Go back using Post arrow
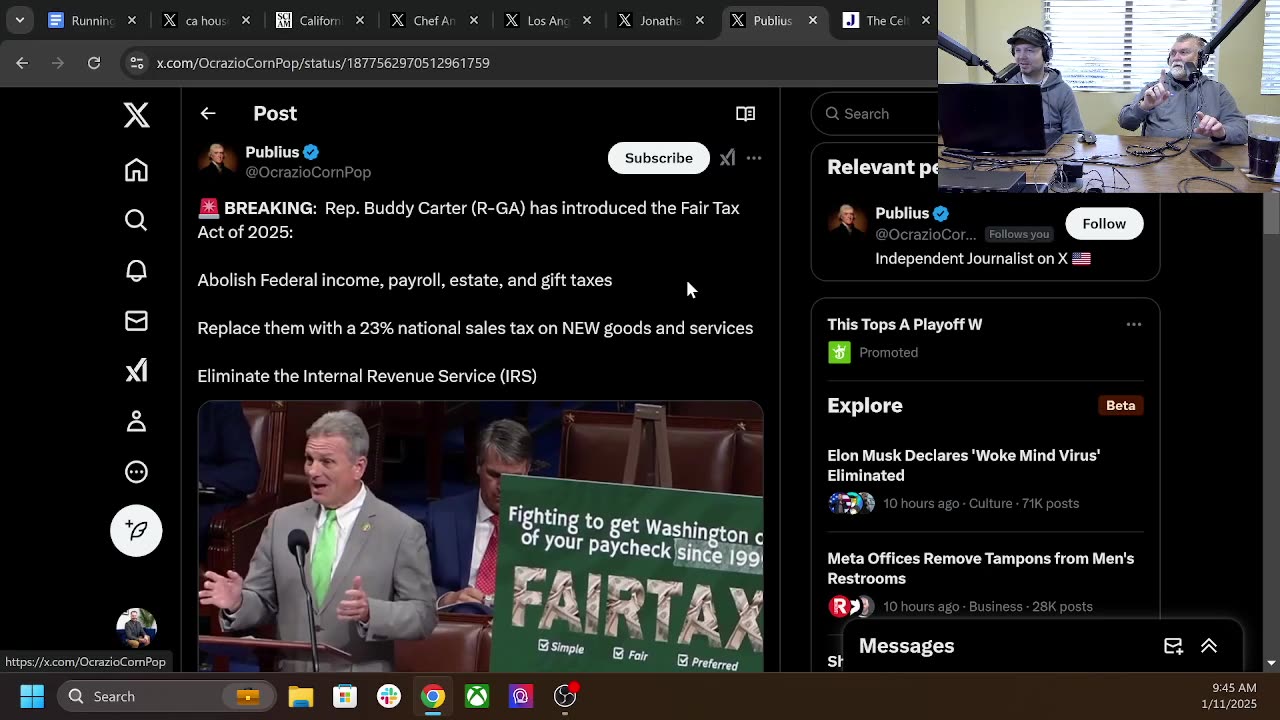The height and width of the screenshot is (720, 1280). point(208,113)
